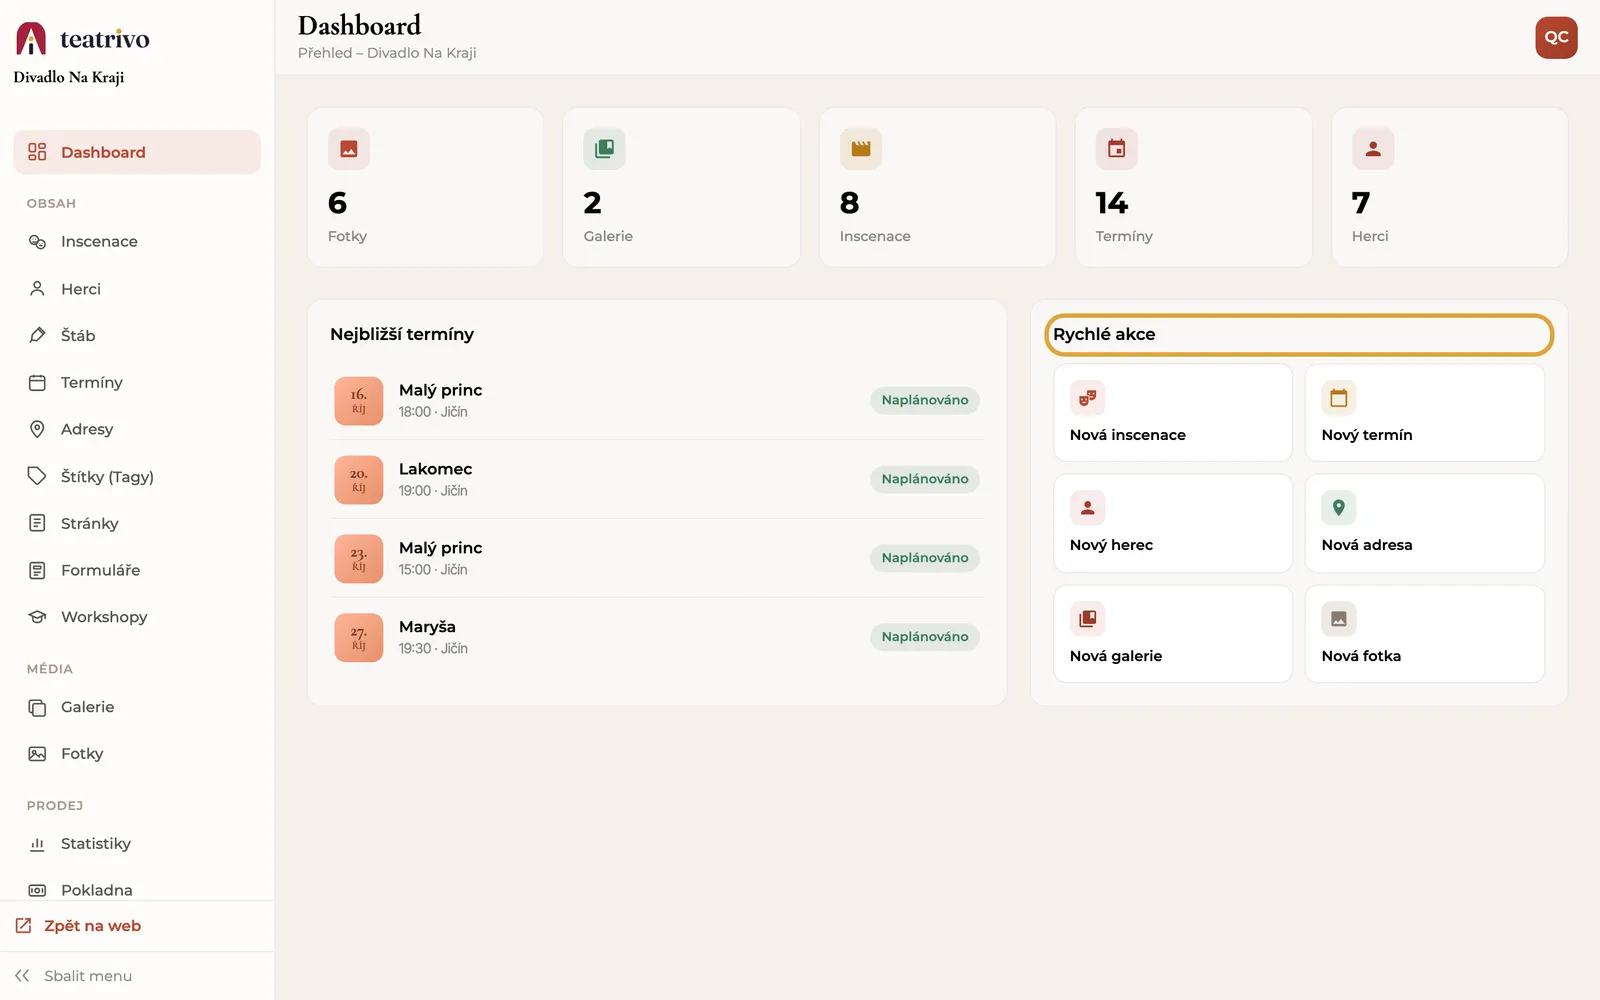Open the Maryša 19:30 event
The height and width of the screenshot is (1000, 1600).
point(657,637)
